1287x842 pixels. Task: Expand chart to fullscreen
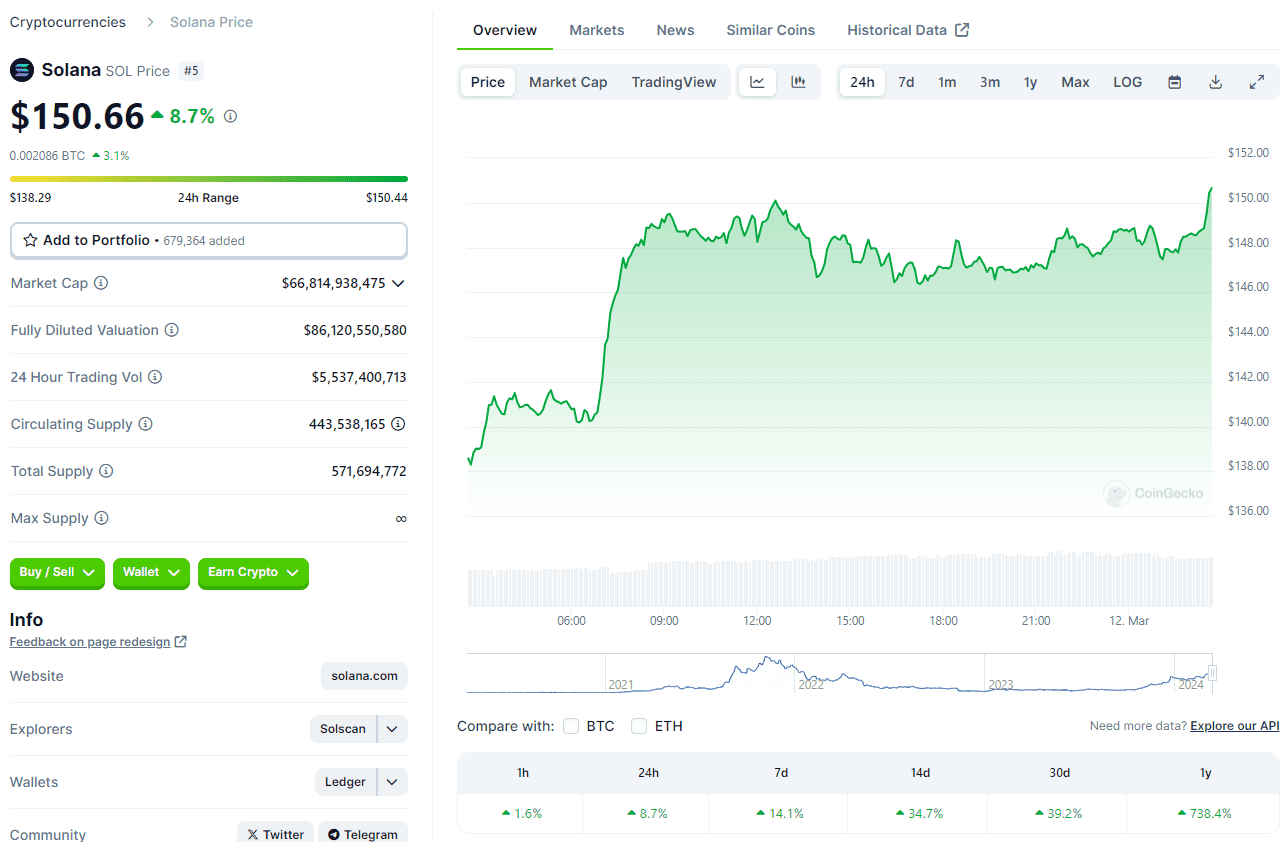click(1257, 82)
